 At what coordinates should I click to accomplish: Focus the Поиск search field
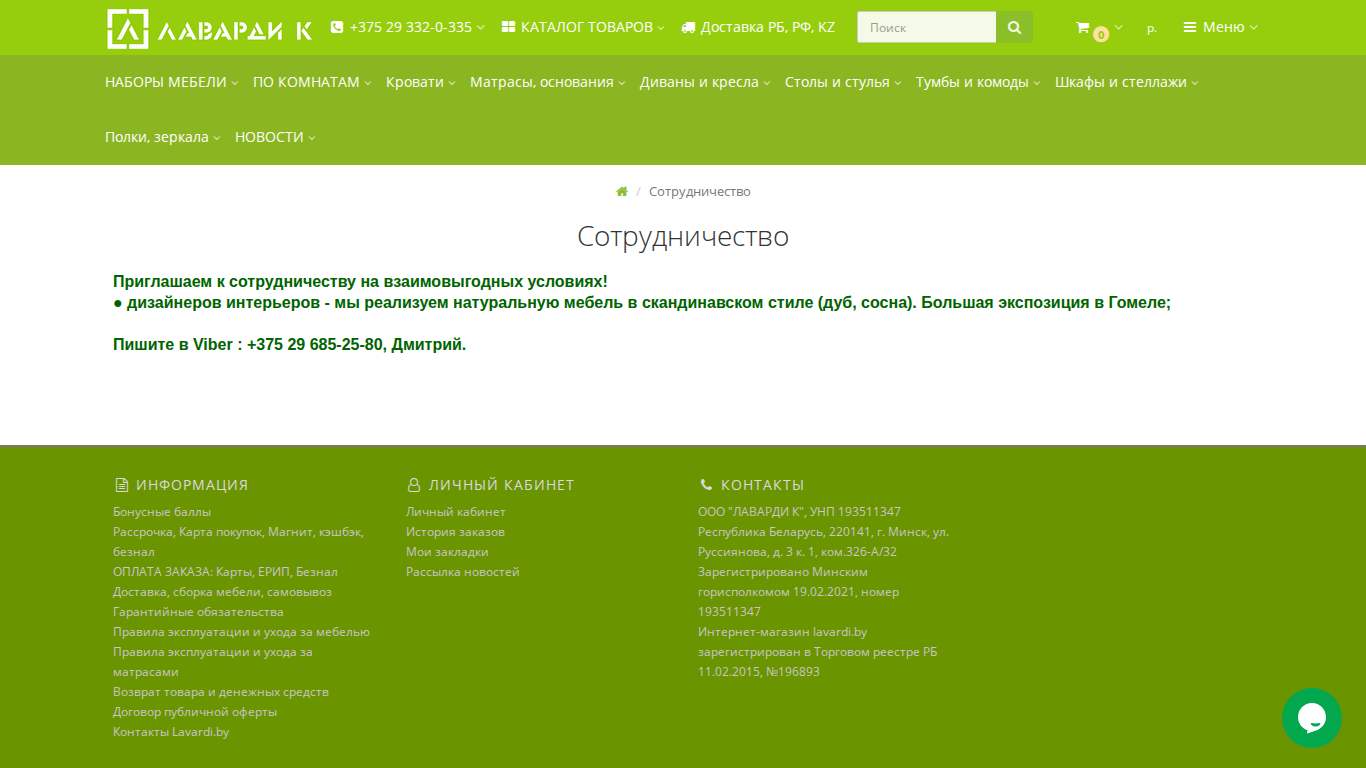927,27
